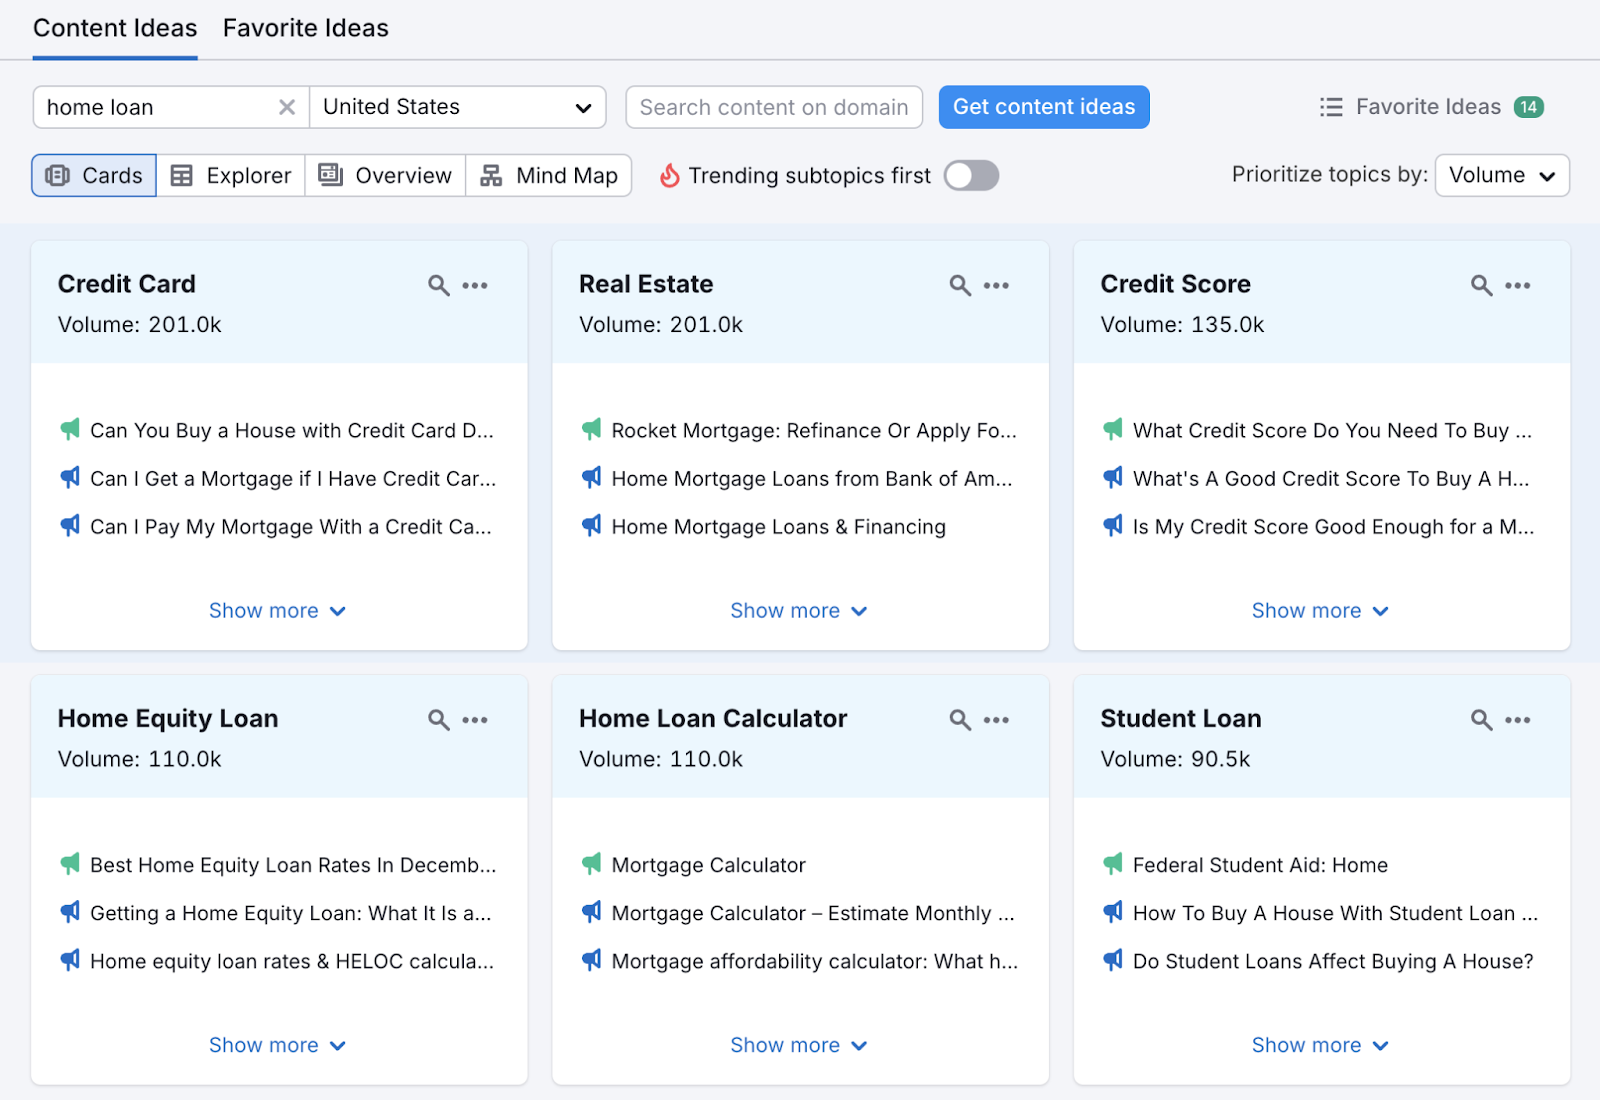
Task: Open Home equity loan rates & HELOC calcula... headline
Action: tap(292, 961)
